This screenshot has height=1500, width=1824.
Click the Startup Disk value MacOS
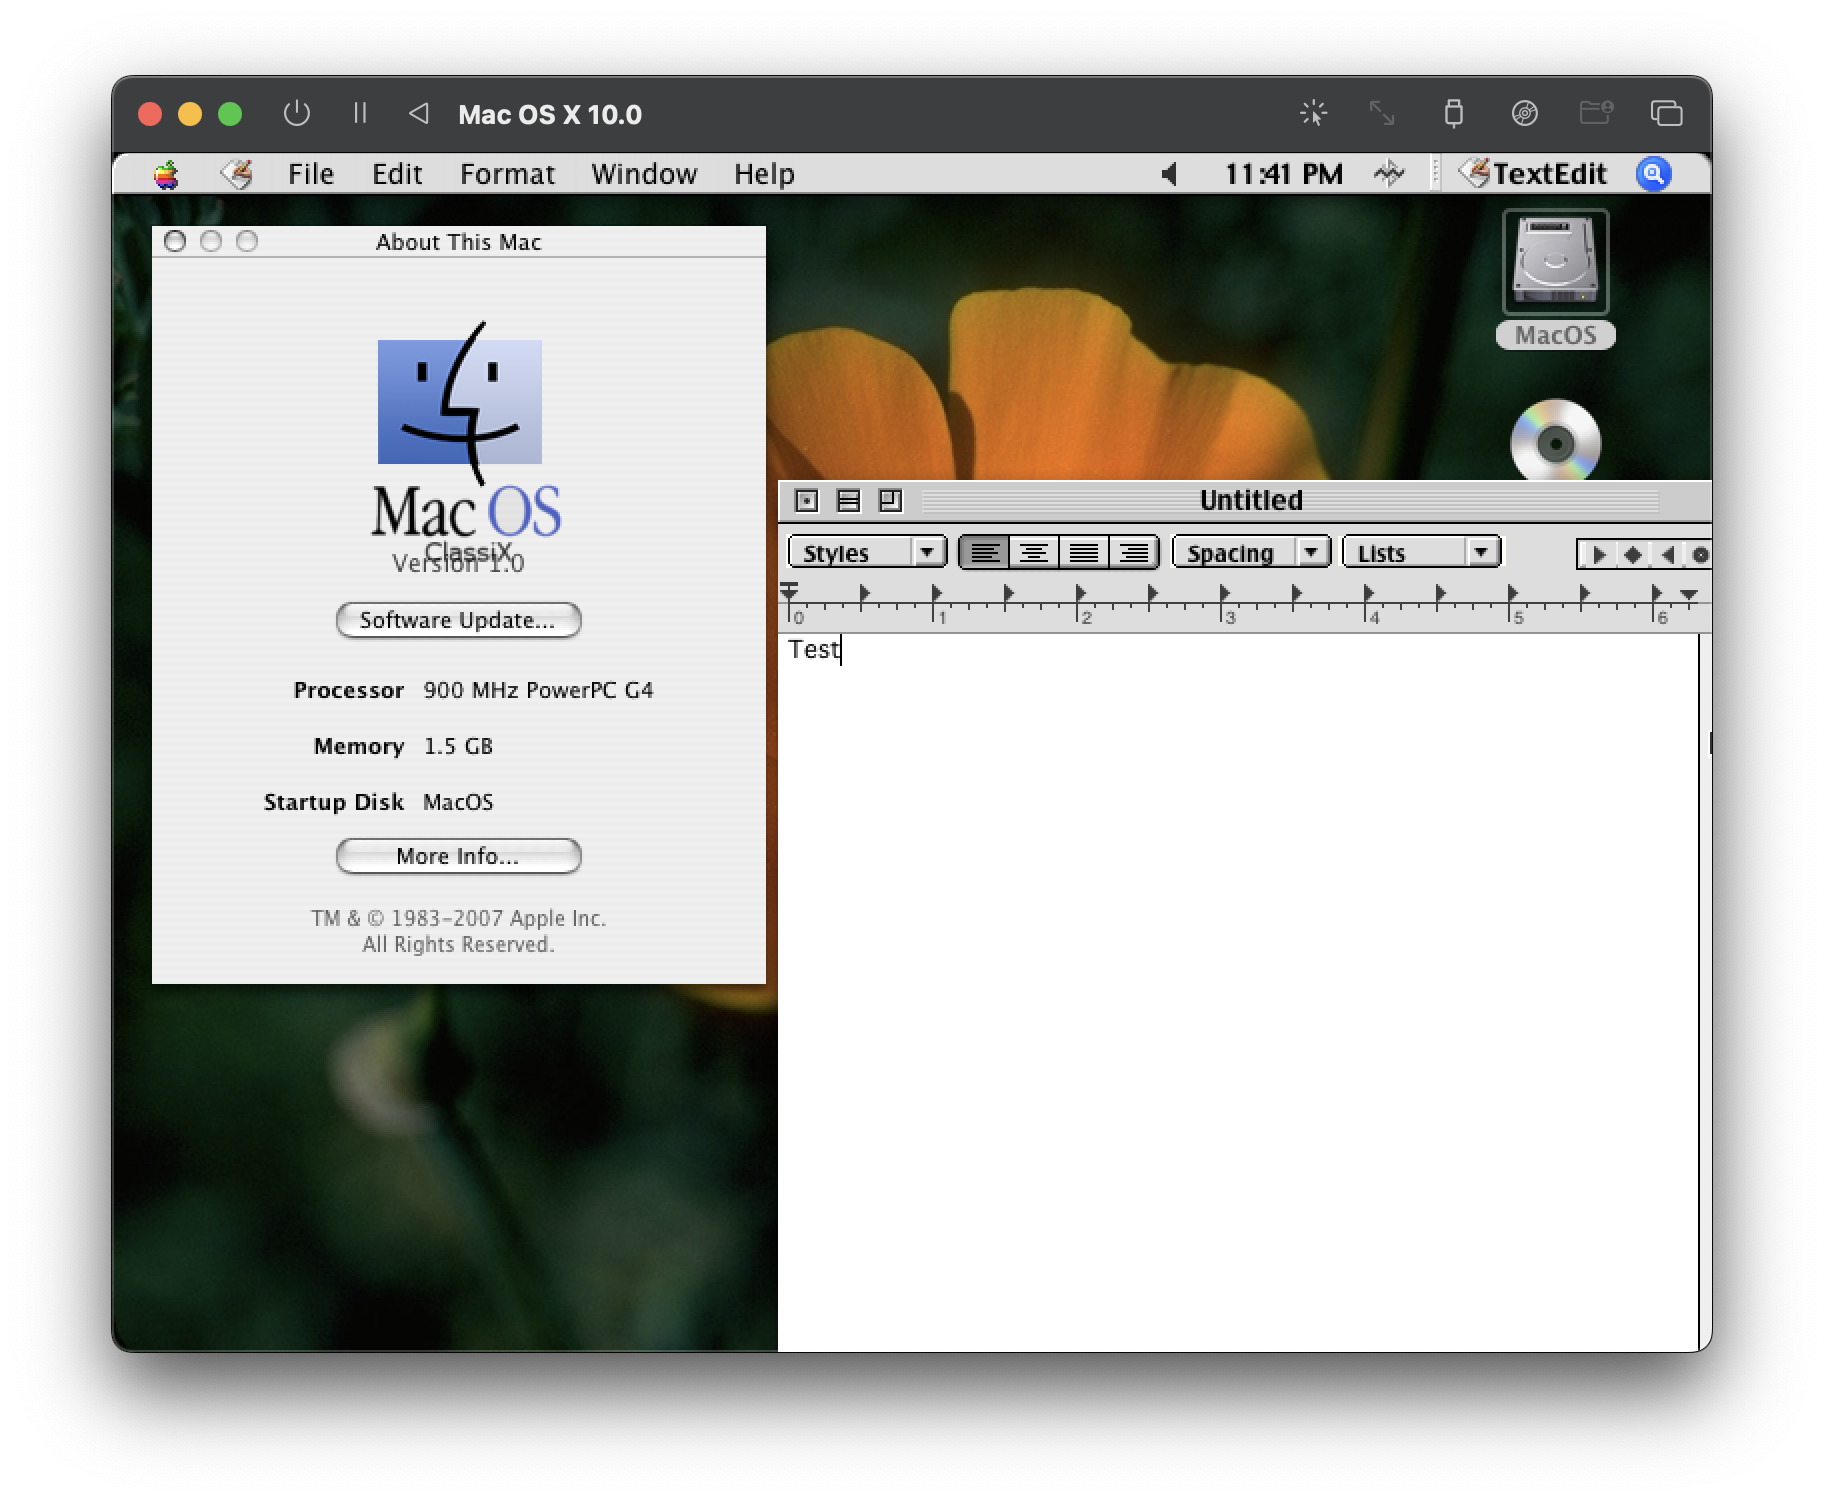[x=458, y=802]
